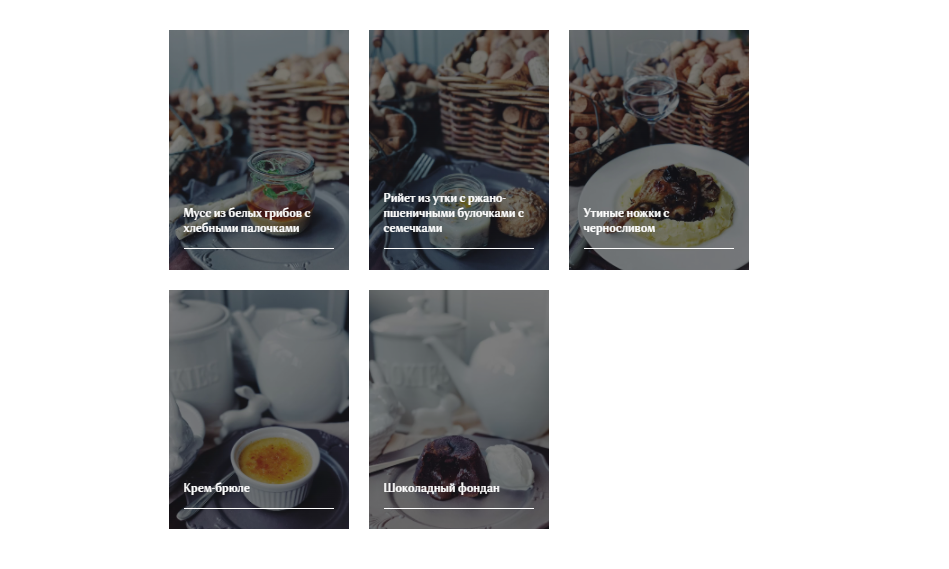Click the crème brûlée ramekin in the photo

pyautogui.click(x=275, y=466)
